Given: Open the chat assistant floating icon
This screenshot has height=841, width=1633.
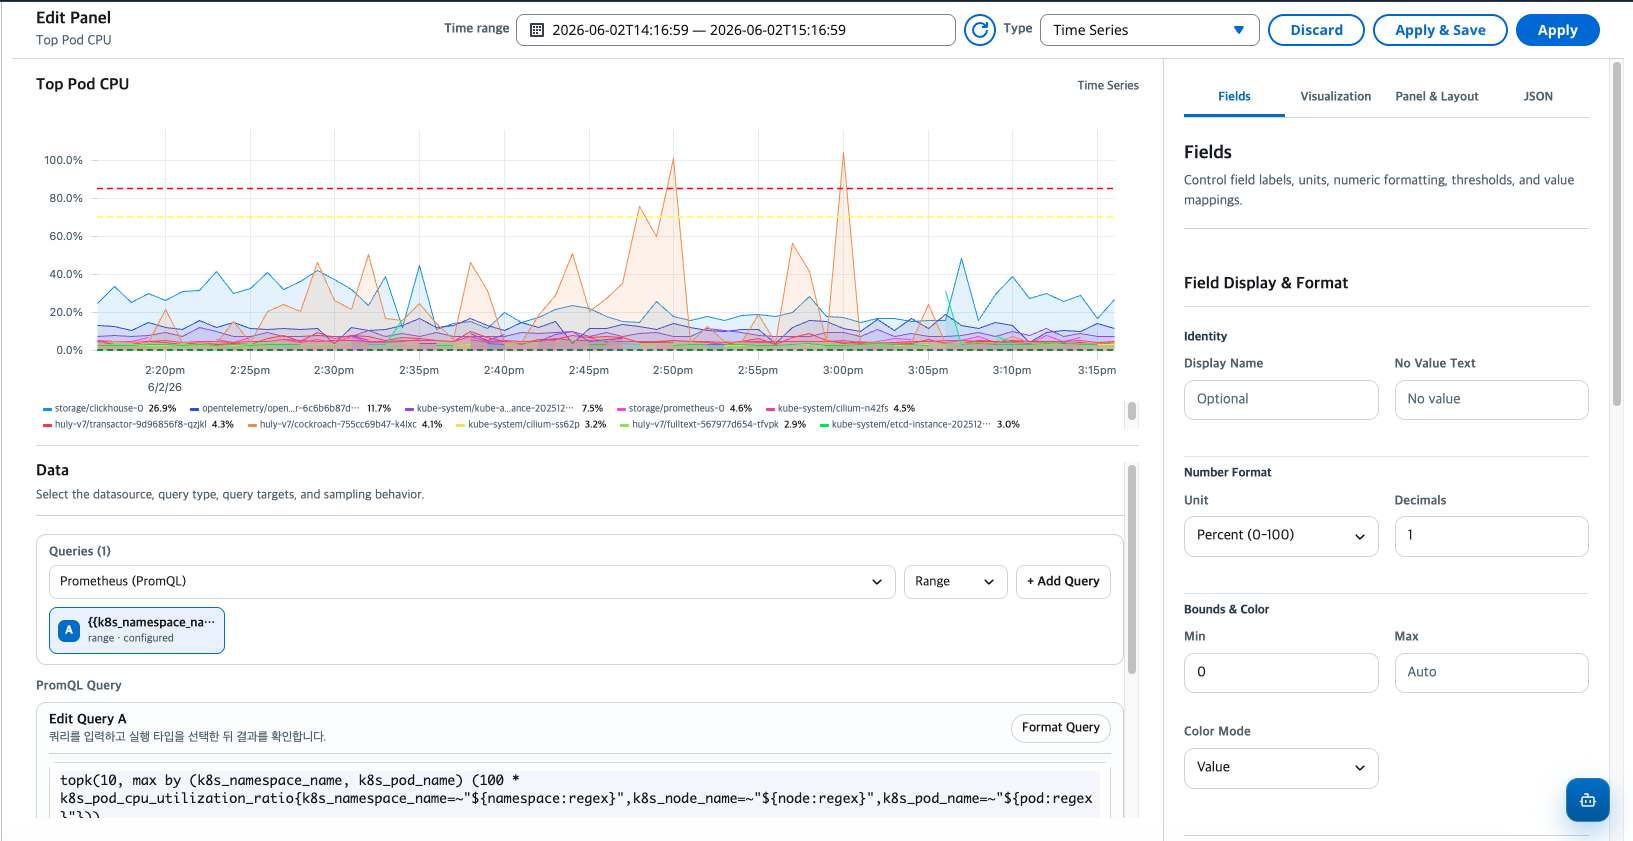Looking at the screenshot, I should click(1587, 800).
